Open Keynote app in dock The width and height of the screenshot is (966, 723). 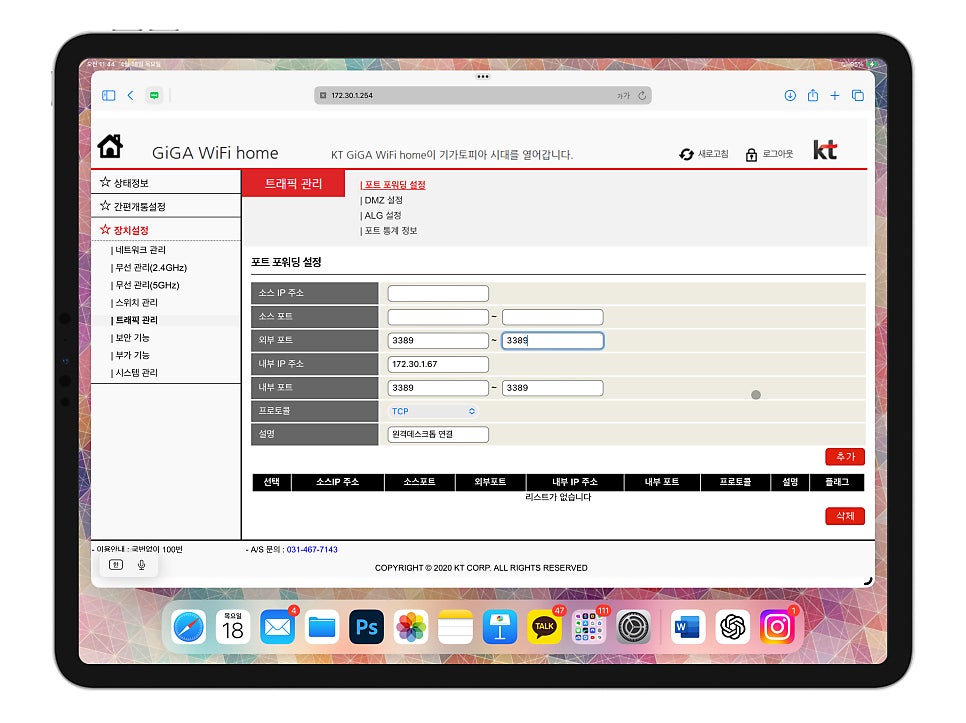click(500, 628)
